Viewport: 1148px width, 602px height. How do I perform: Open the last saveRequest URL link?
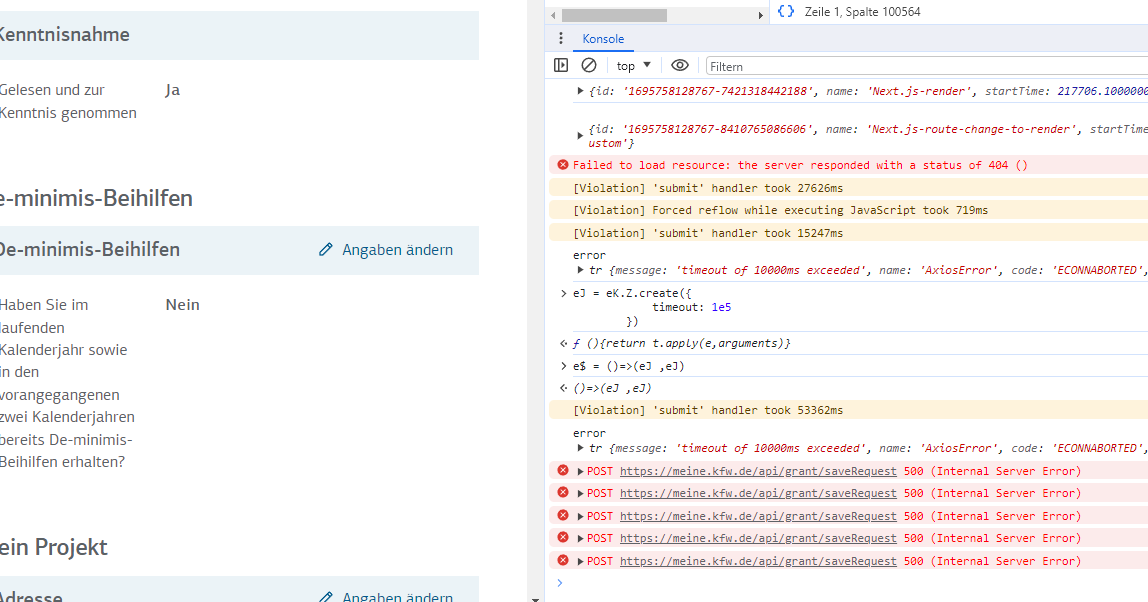point(758,562)
